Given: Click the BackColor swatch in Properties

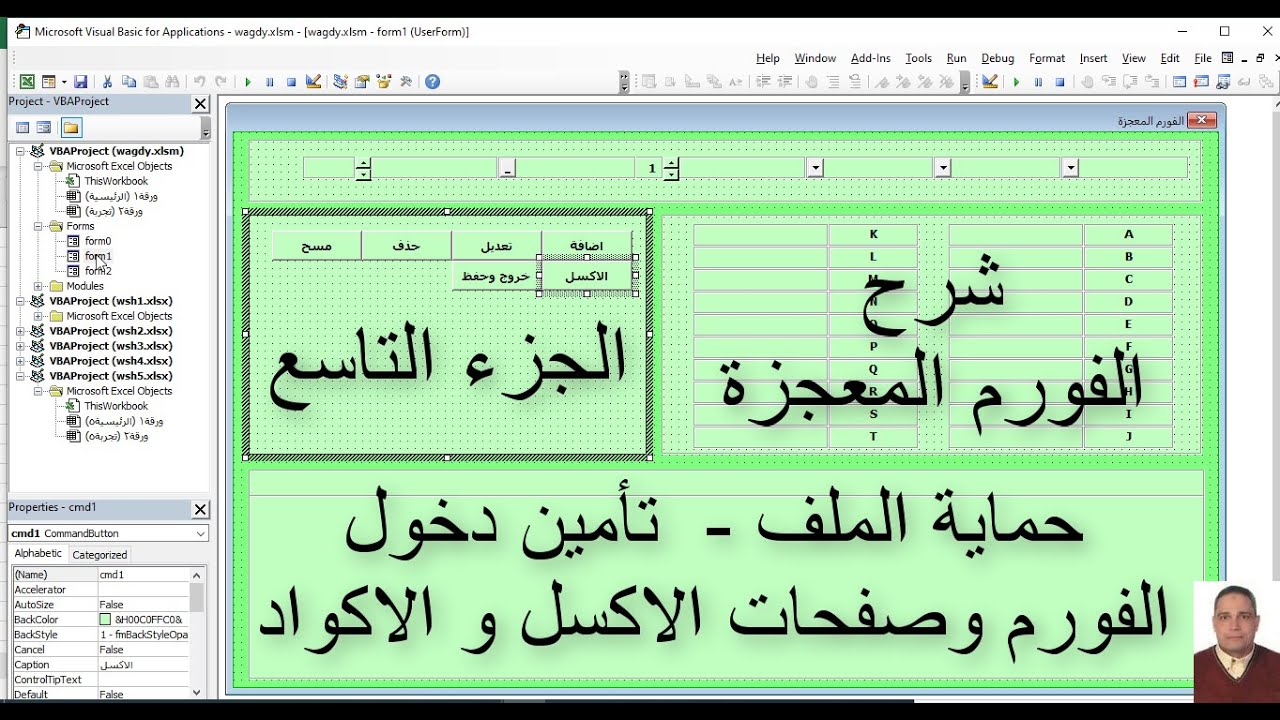Looking at the screenshot, I should [105, 620].
